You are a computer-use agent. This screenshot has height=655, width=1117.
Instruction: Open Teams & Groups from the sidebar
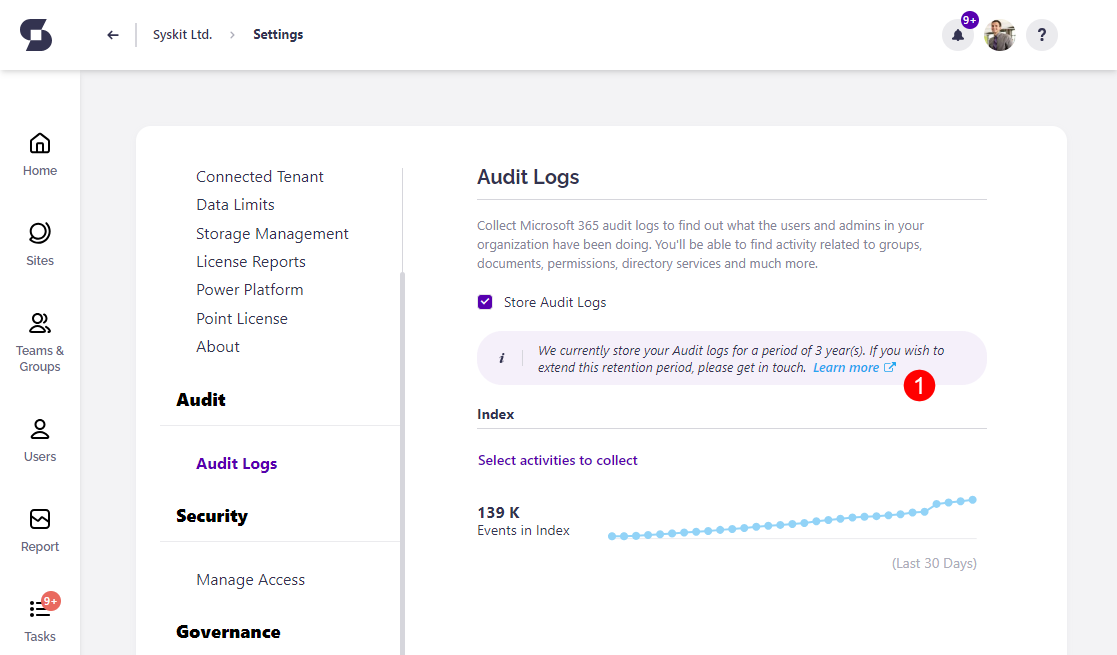coord(39,333)
